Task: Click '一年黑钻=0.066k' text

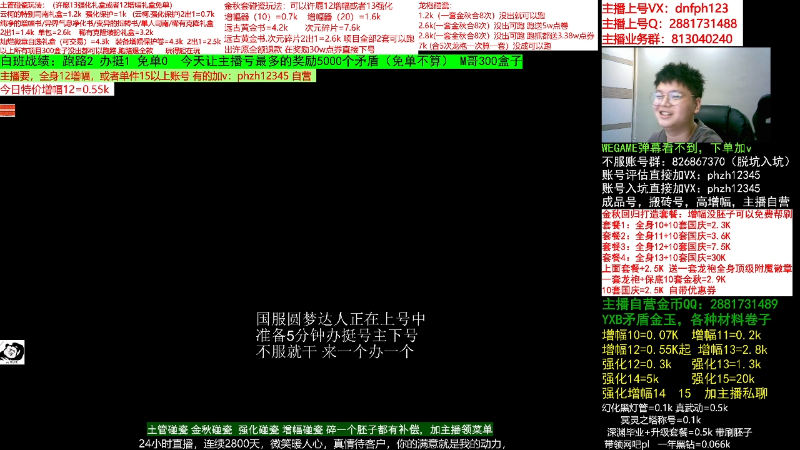Action: pyautogui.click(x=693, y=444)
